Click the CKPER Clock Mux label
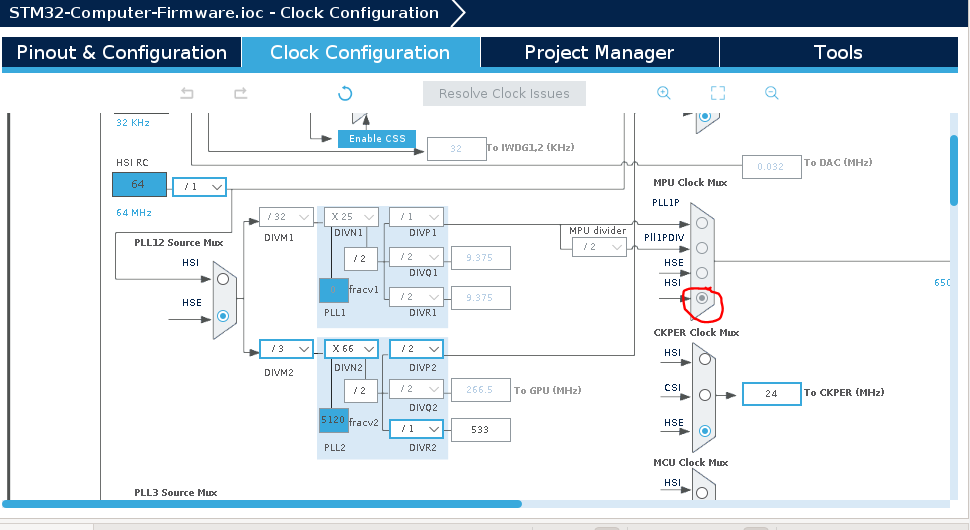This screenshot has height=530, width=970. pos(697,332)
